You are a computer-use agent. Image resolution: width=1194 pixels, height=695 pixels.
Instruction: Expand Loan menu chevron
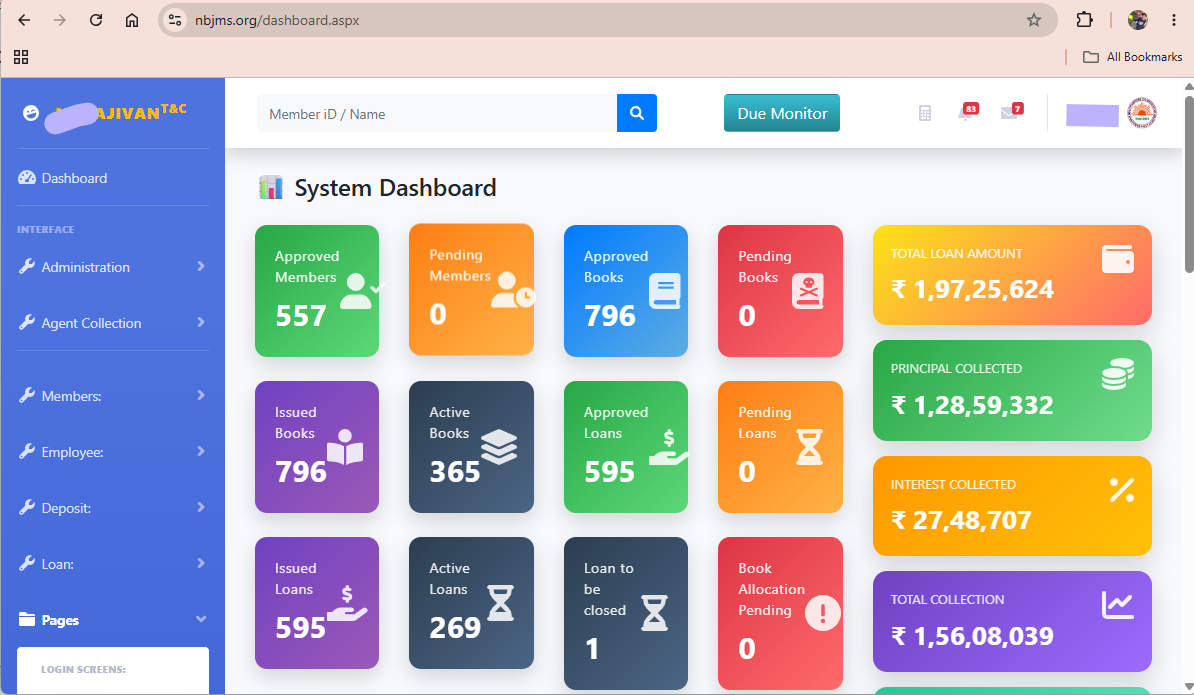[x=201, y=563]
